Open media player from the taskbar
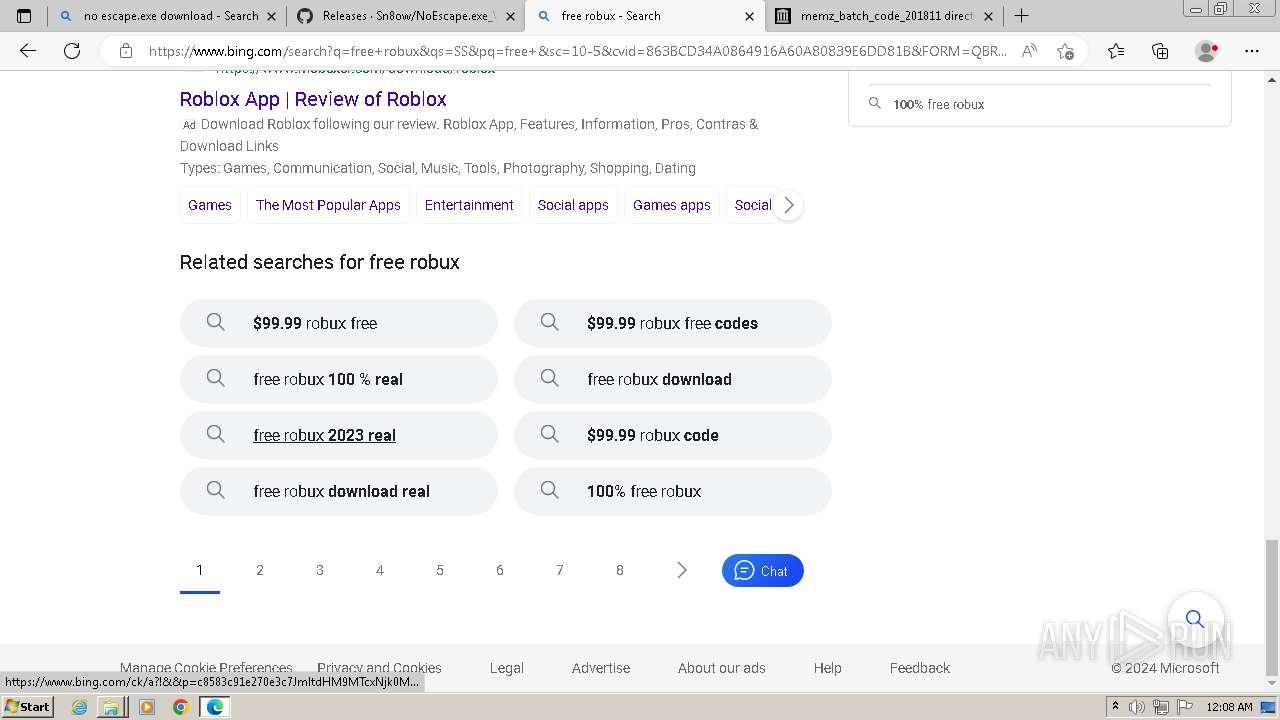1280x720 pixels. tap(147, 707)
